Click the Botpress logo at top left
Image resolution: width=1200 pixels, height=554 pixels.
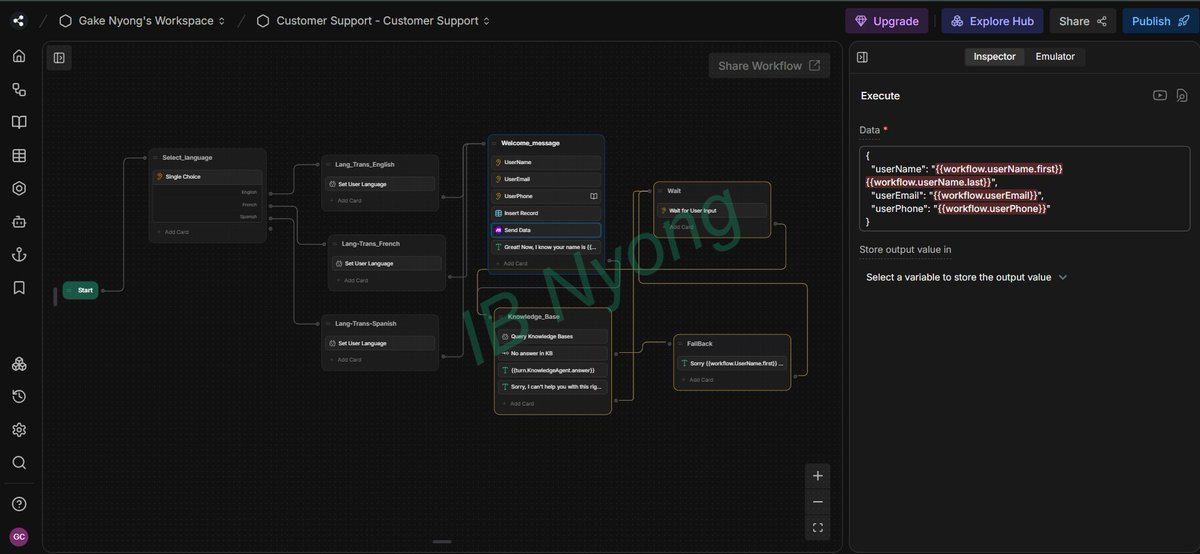pos(19,20)
